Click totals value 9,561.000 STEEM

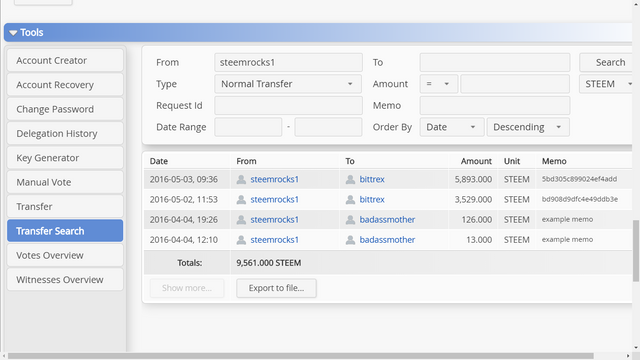click(x=269, y=263)
